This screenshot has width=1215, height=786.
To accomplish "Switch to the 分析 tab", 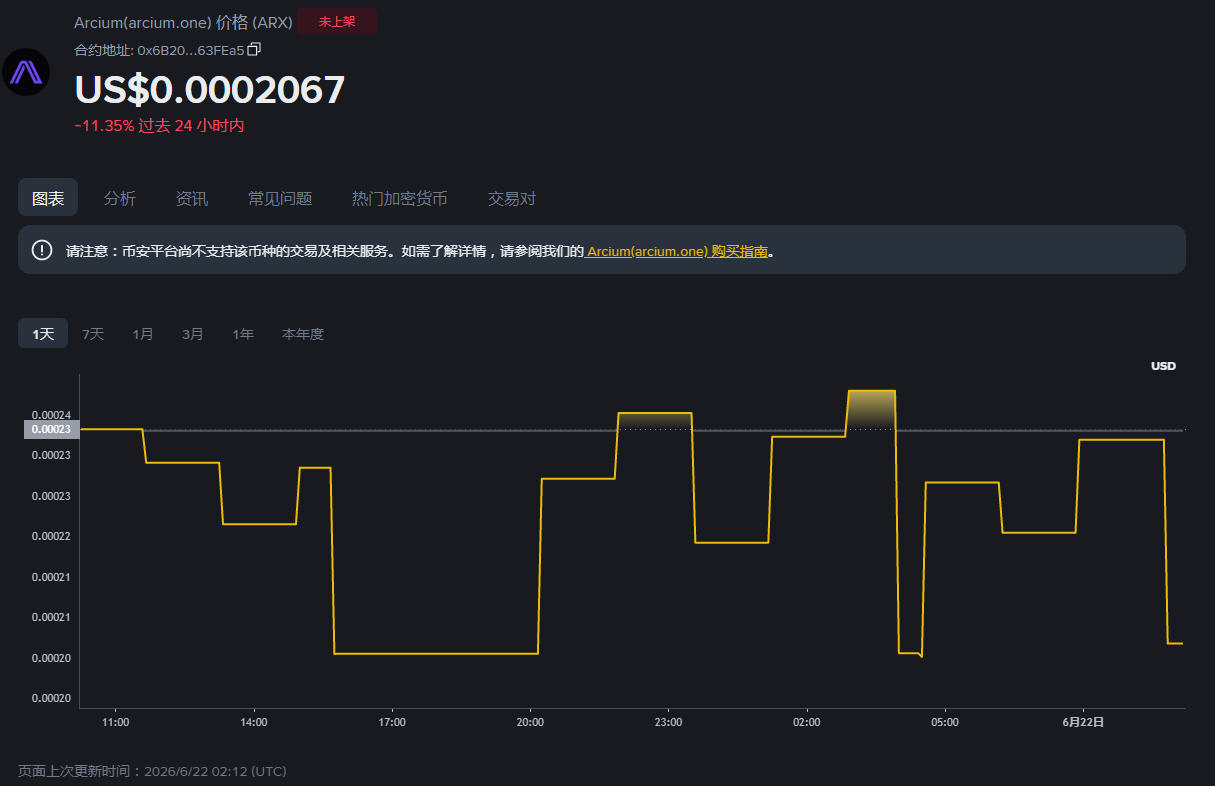I will [x=120, y=198].
